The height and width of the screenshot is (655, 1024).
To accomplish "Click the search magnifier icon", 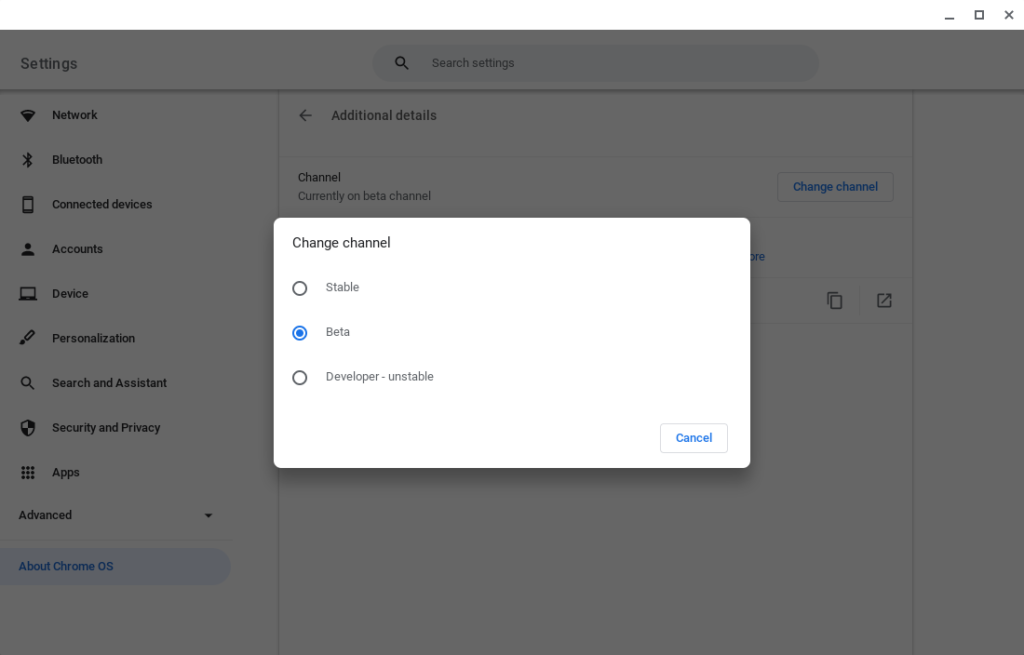I will (402, 63).
